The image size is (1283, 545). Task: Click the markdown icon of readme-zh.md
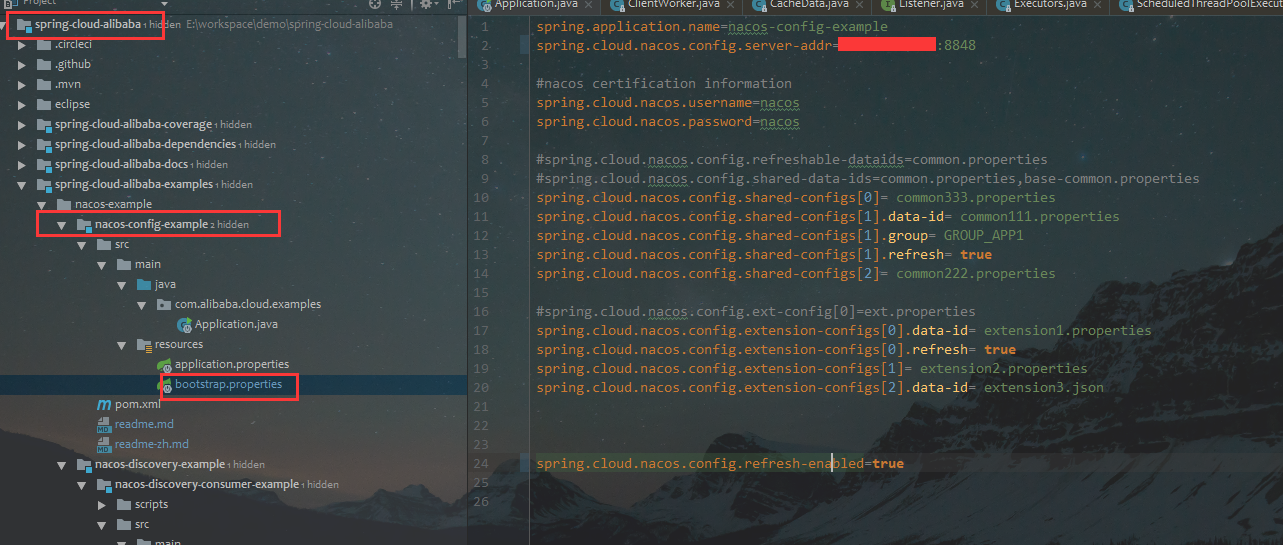[x=104, y=444]
